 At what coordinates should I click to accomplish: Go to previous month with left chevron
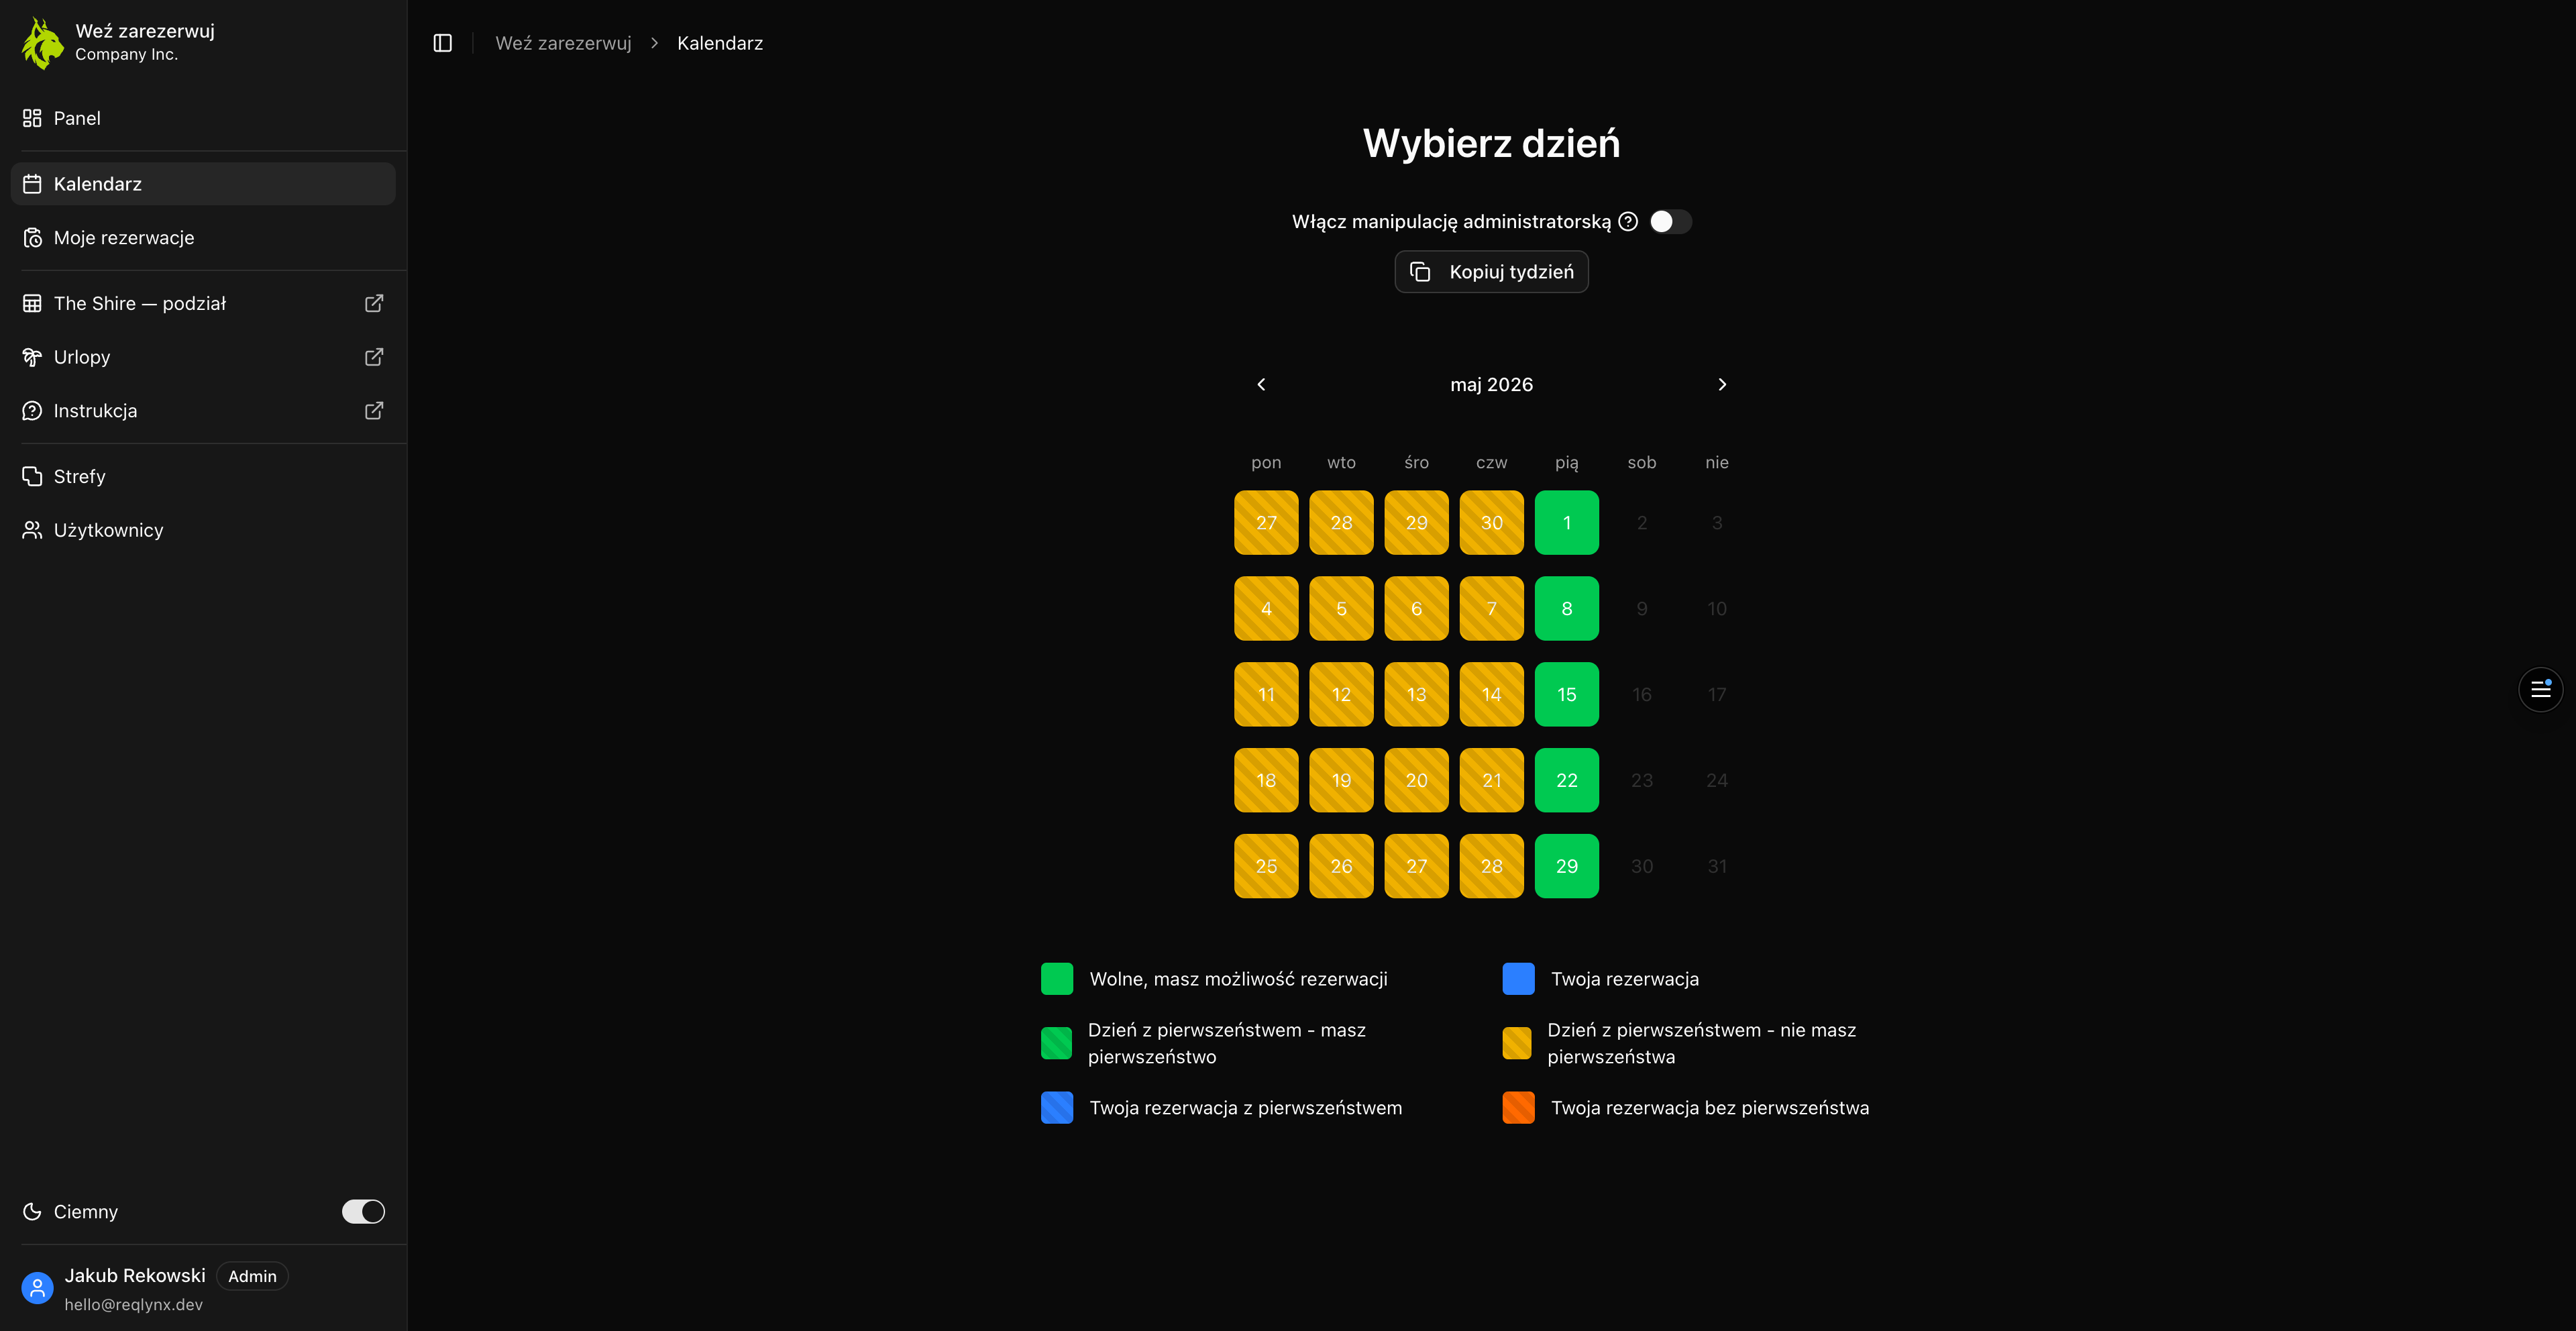(x=1261, y=384)
